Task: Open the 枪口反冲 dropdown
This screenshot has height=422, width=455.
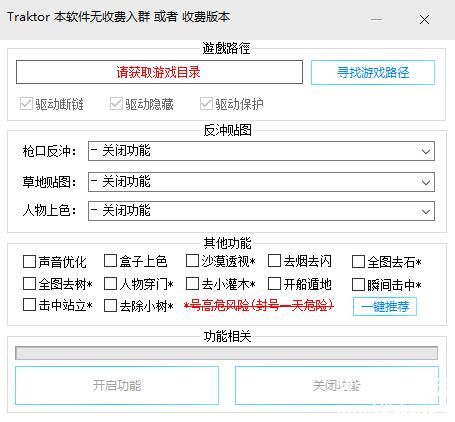Action: click(261, 151)
